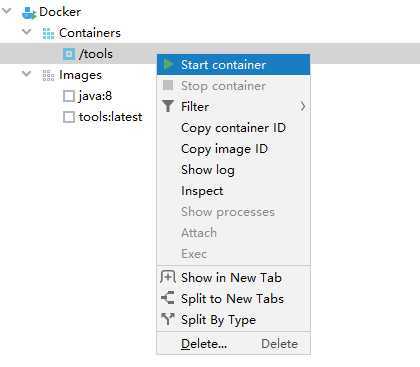This screenshot has width=420, height=367.
Task: Choose Copy container ID
Action: tap(233, 128)
